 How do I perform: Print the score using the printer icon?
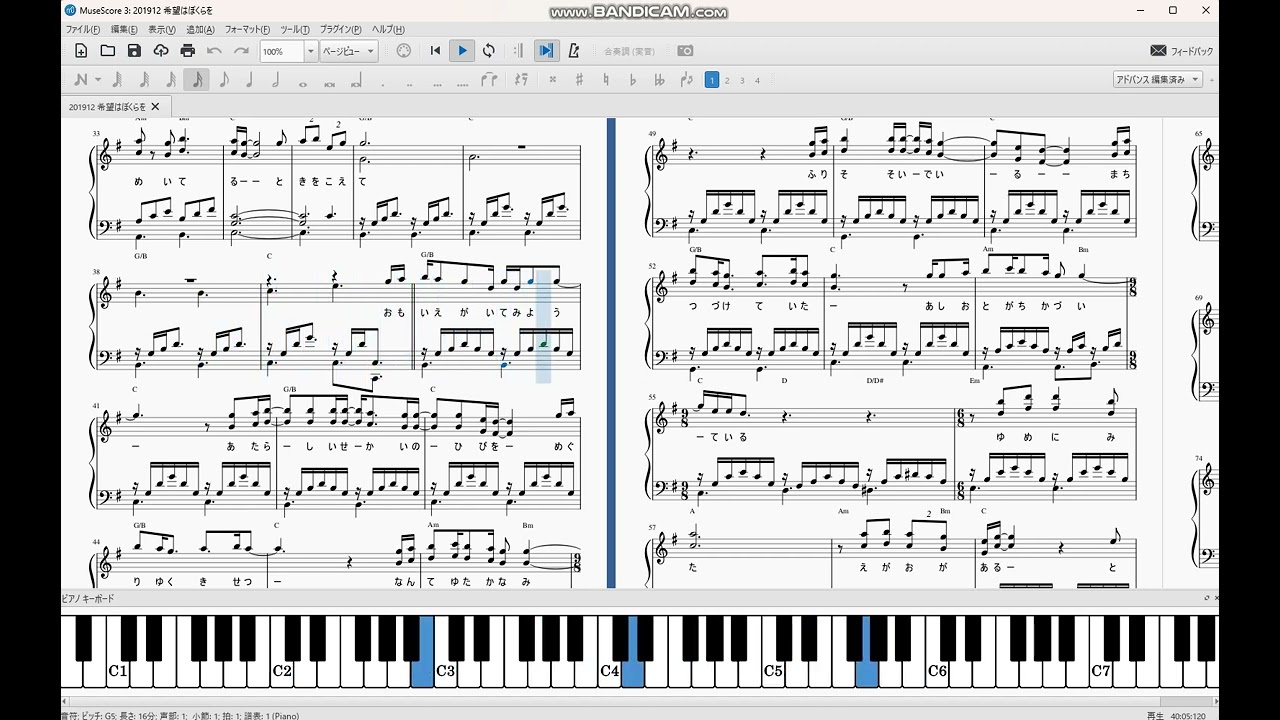click(x=188, y=51)
